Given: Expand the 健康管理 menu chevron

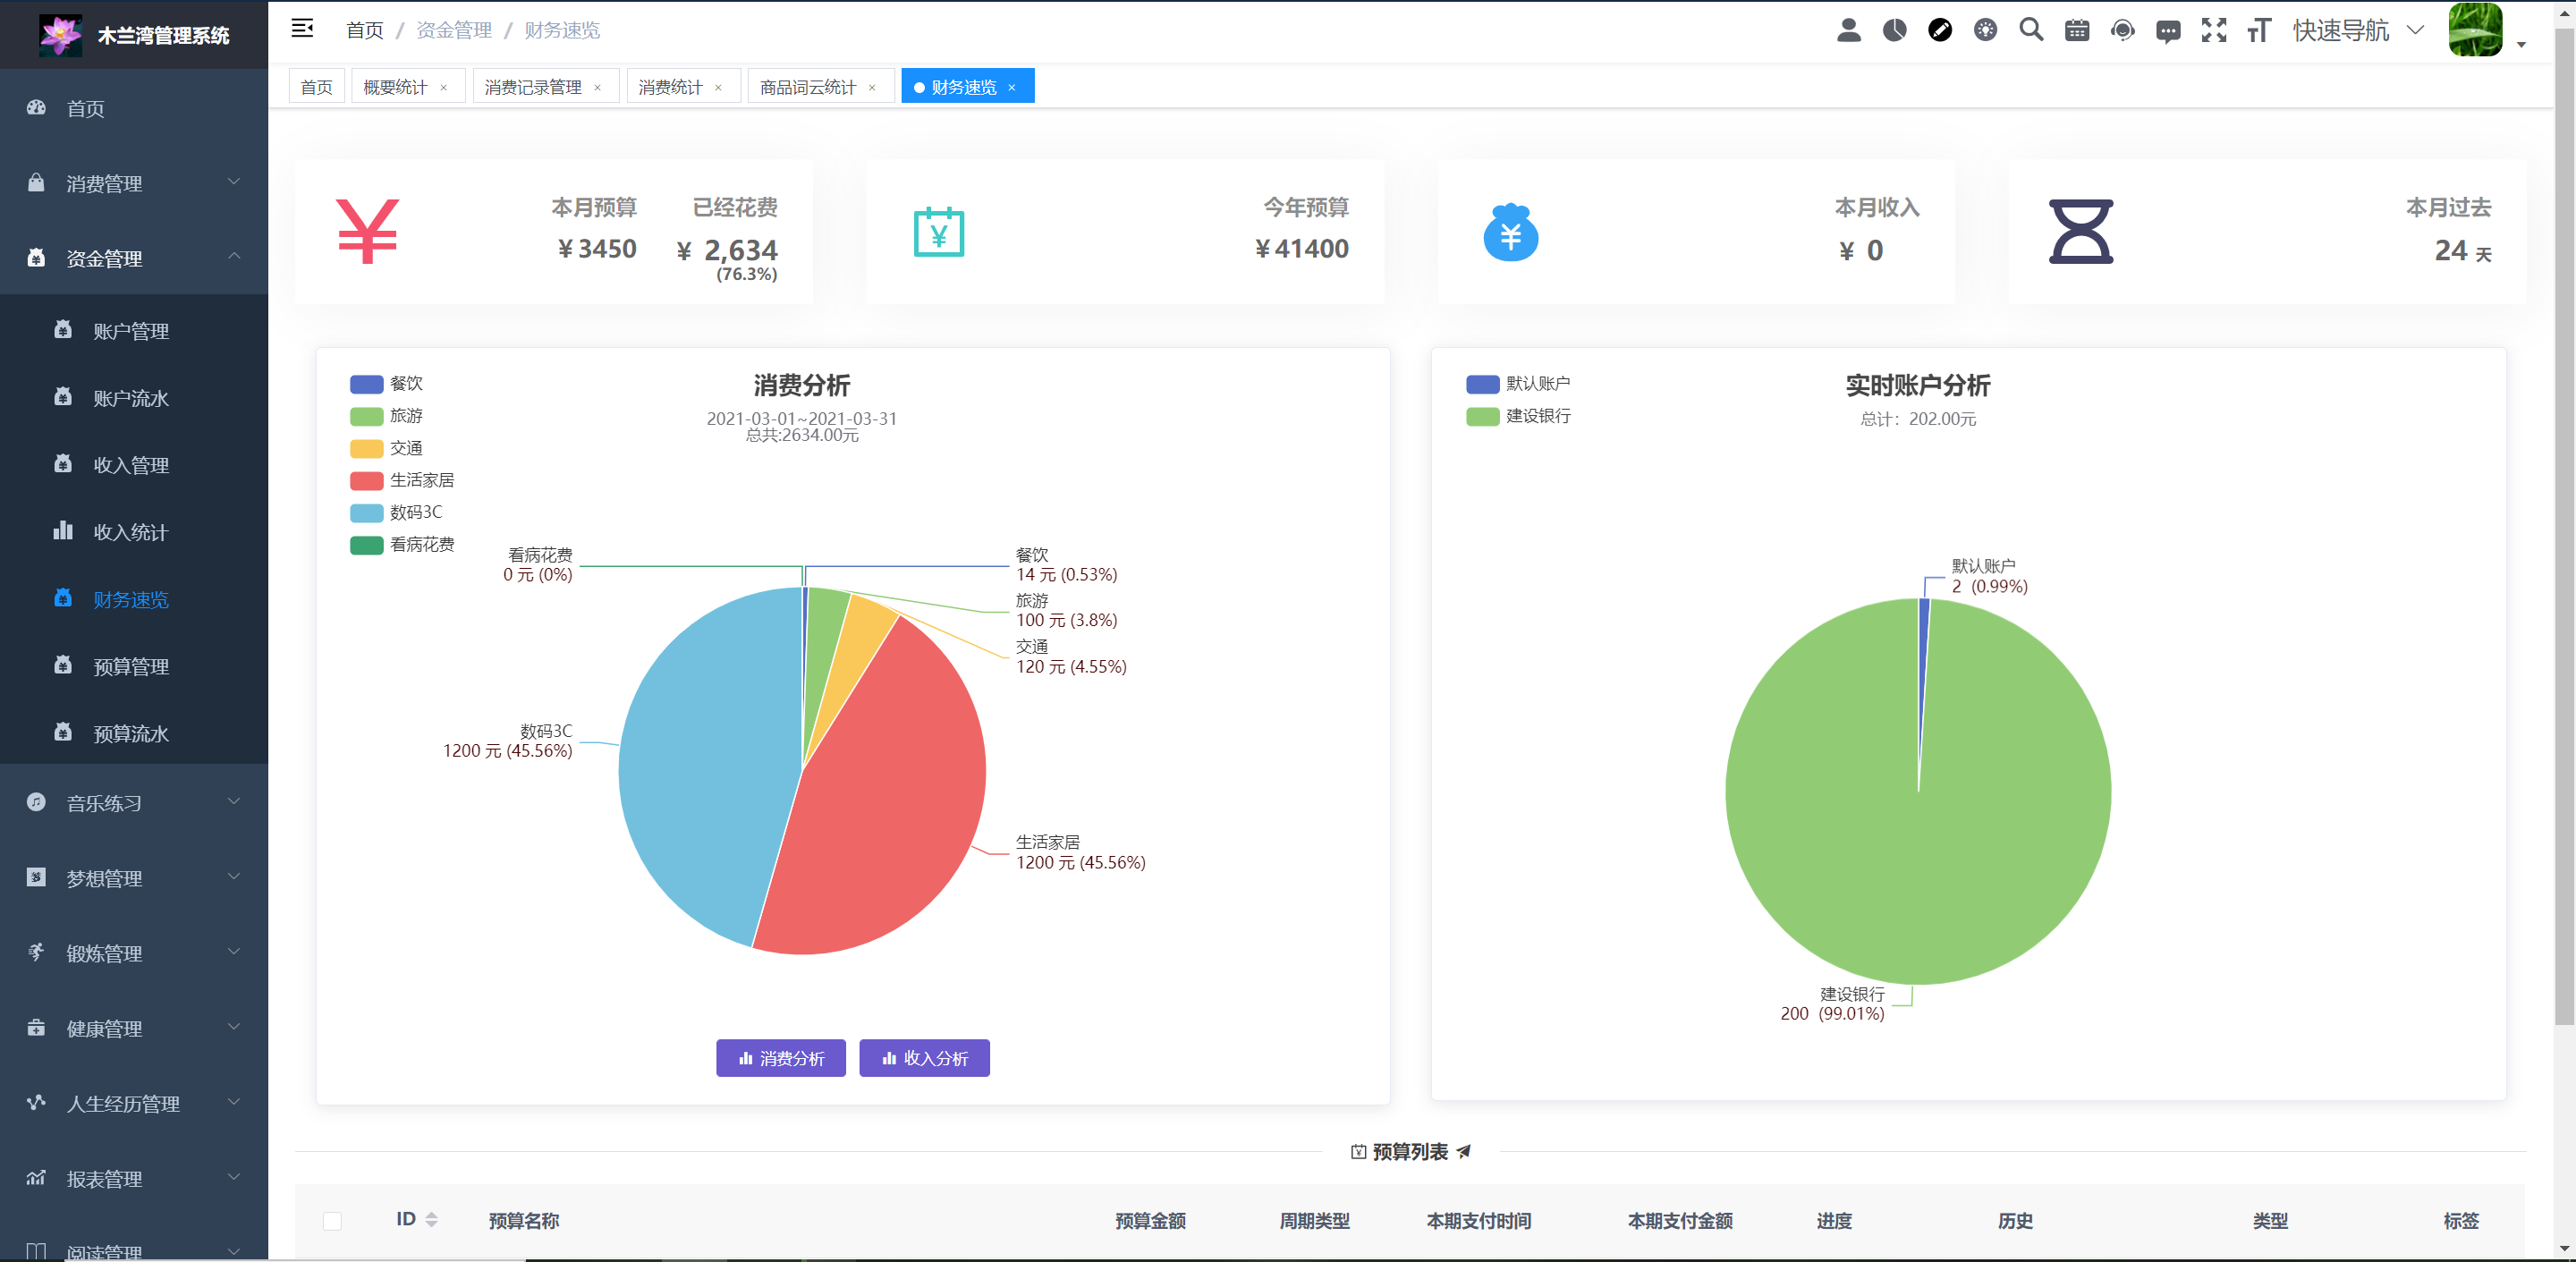Looking at the screenshot, I should coord(234,1027).
